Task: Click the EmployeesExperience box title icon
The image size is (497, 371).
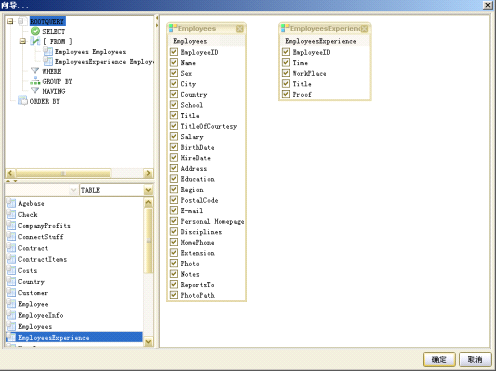Action: tap(285, 28)
